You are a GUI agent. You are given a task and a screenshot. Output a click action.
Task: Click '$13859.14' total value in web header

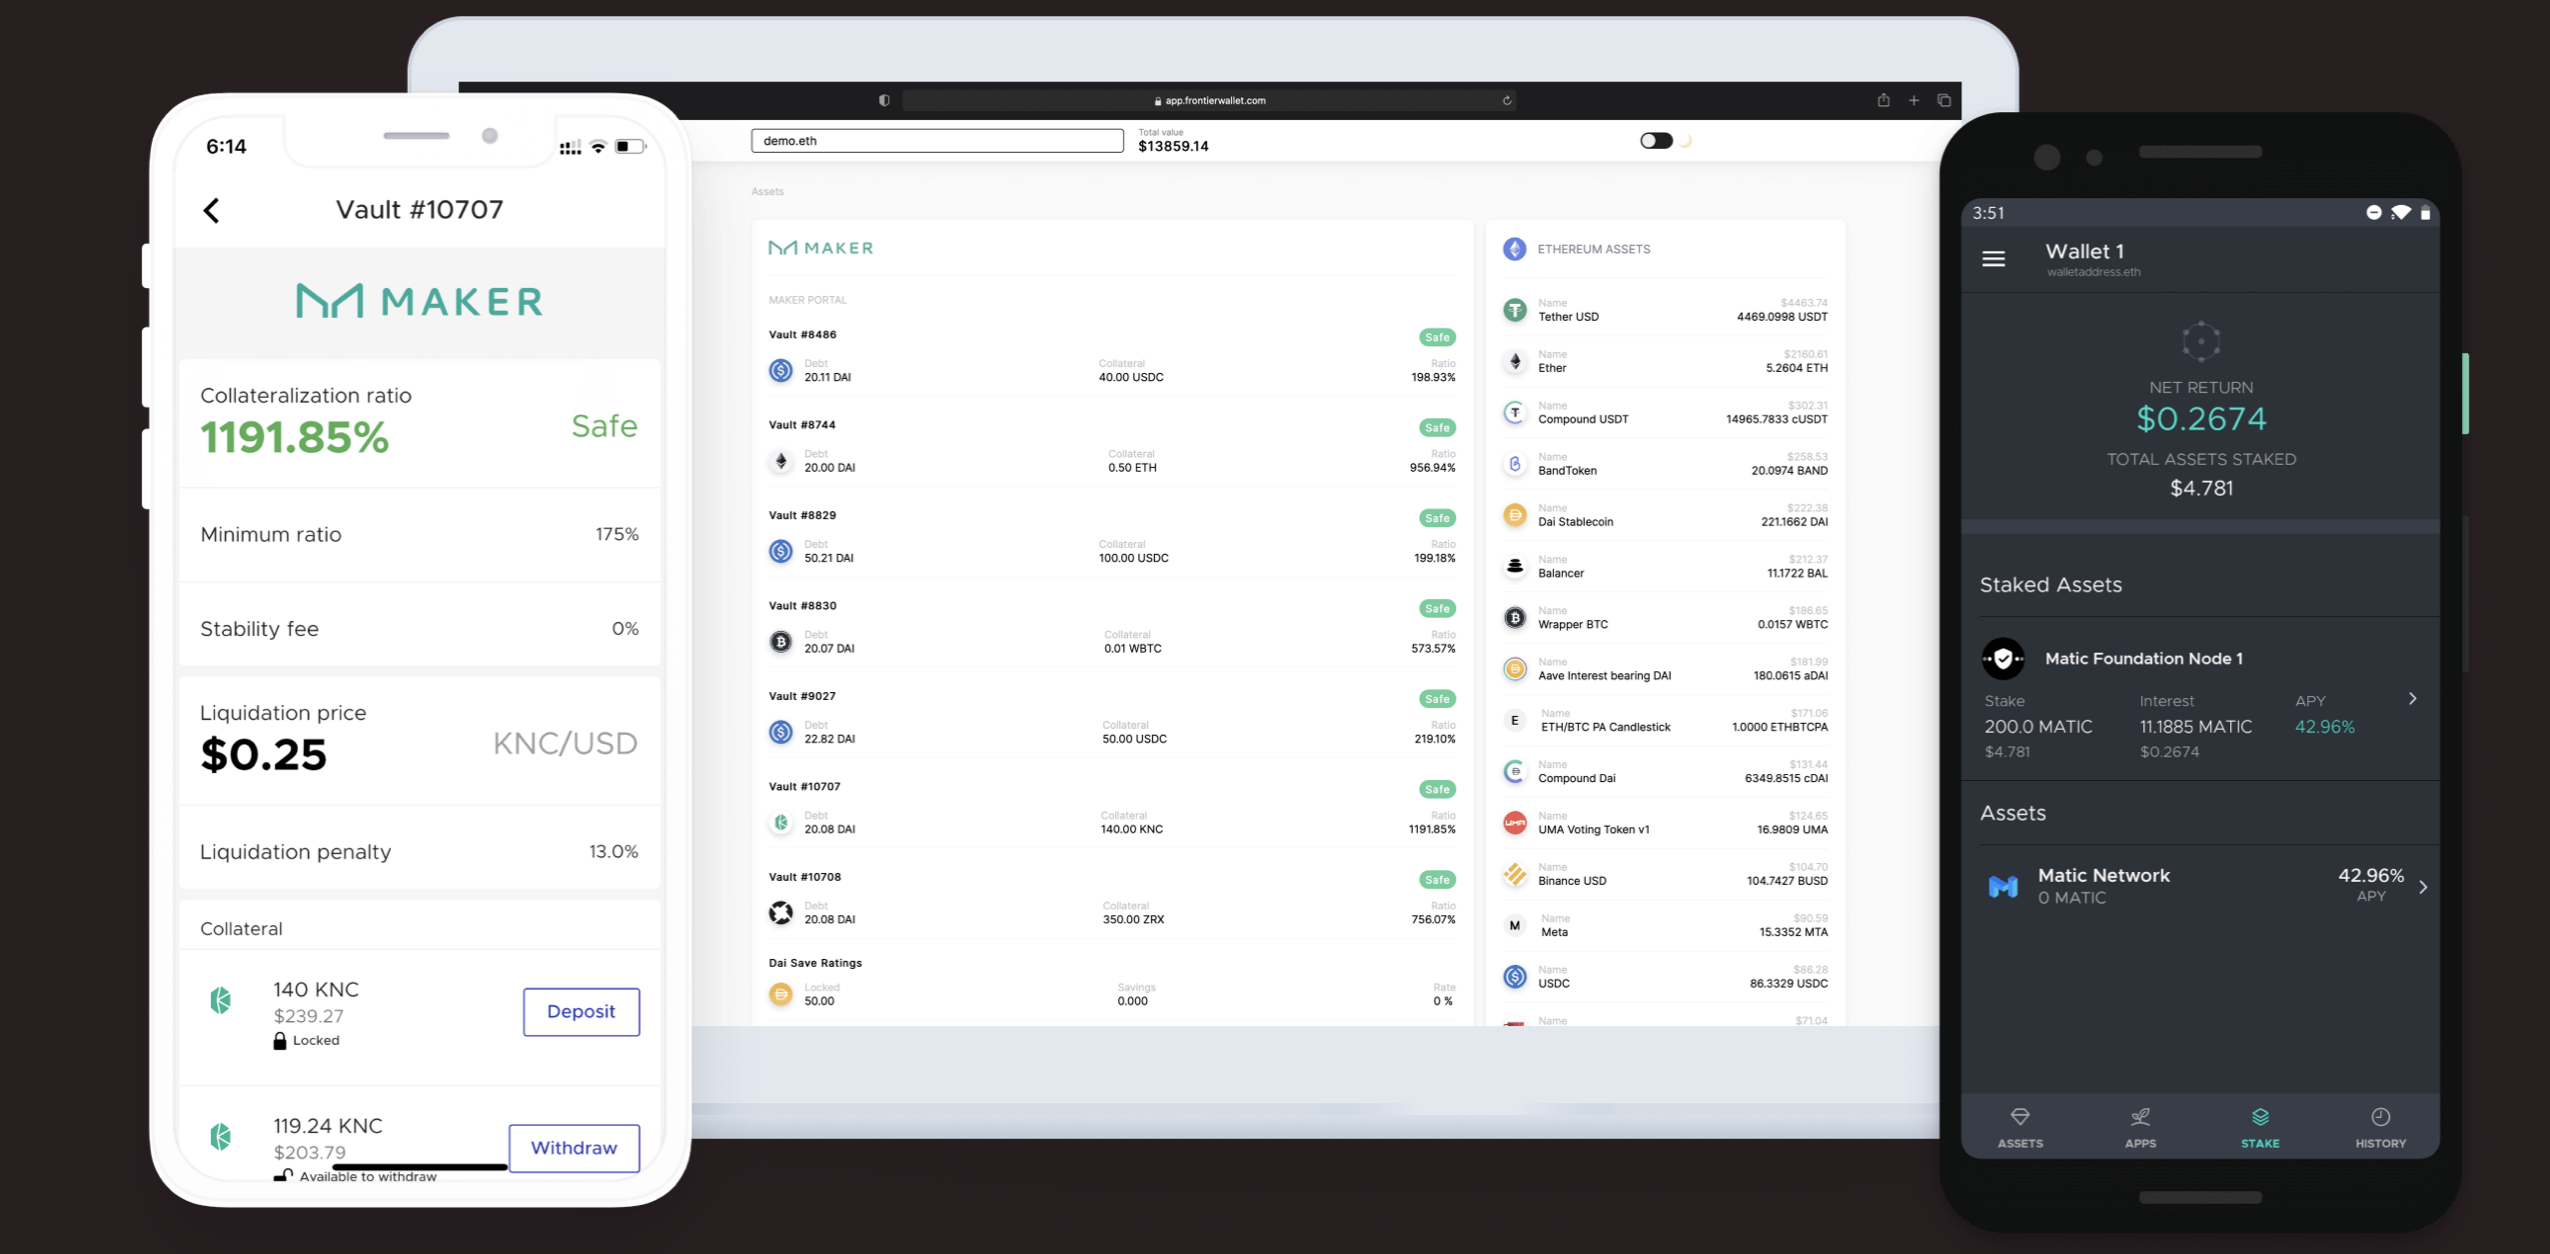coord(1173,146)
